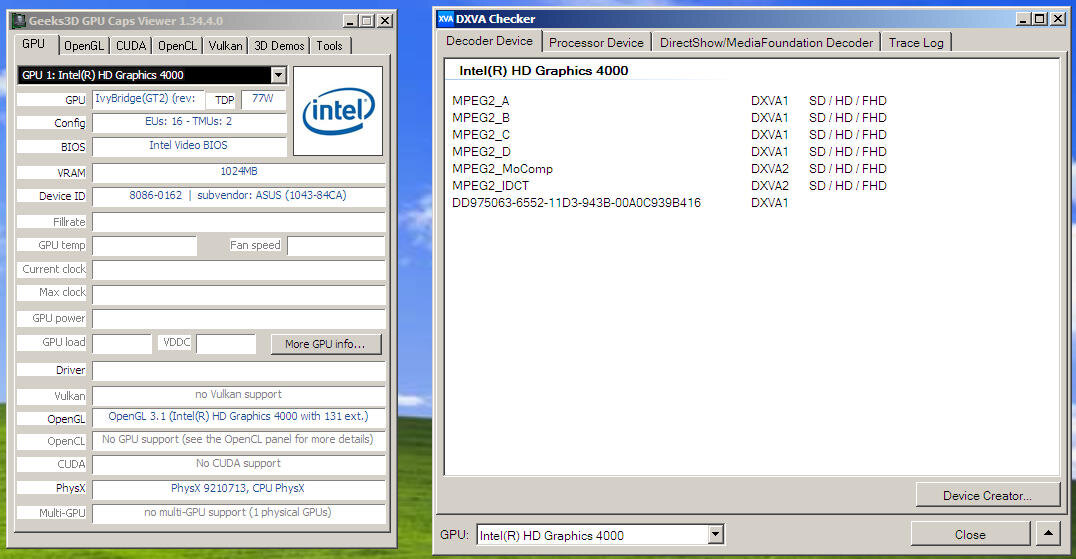
Task: Select the MPEG2_D decoder row
Action: [x=669, y=152]
